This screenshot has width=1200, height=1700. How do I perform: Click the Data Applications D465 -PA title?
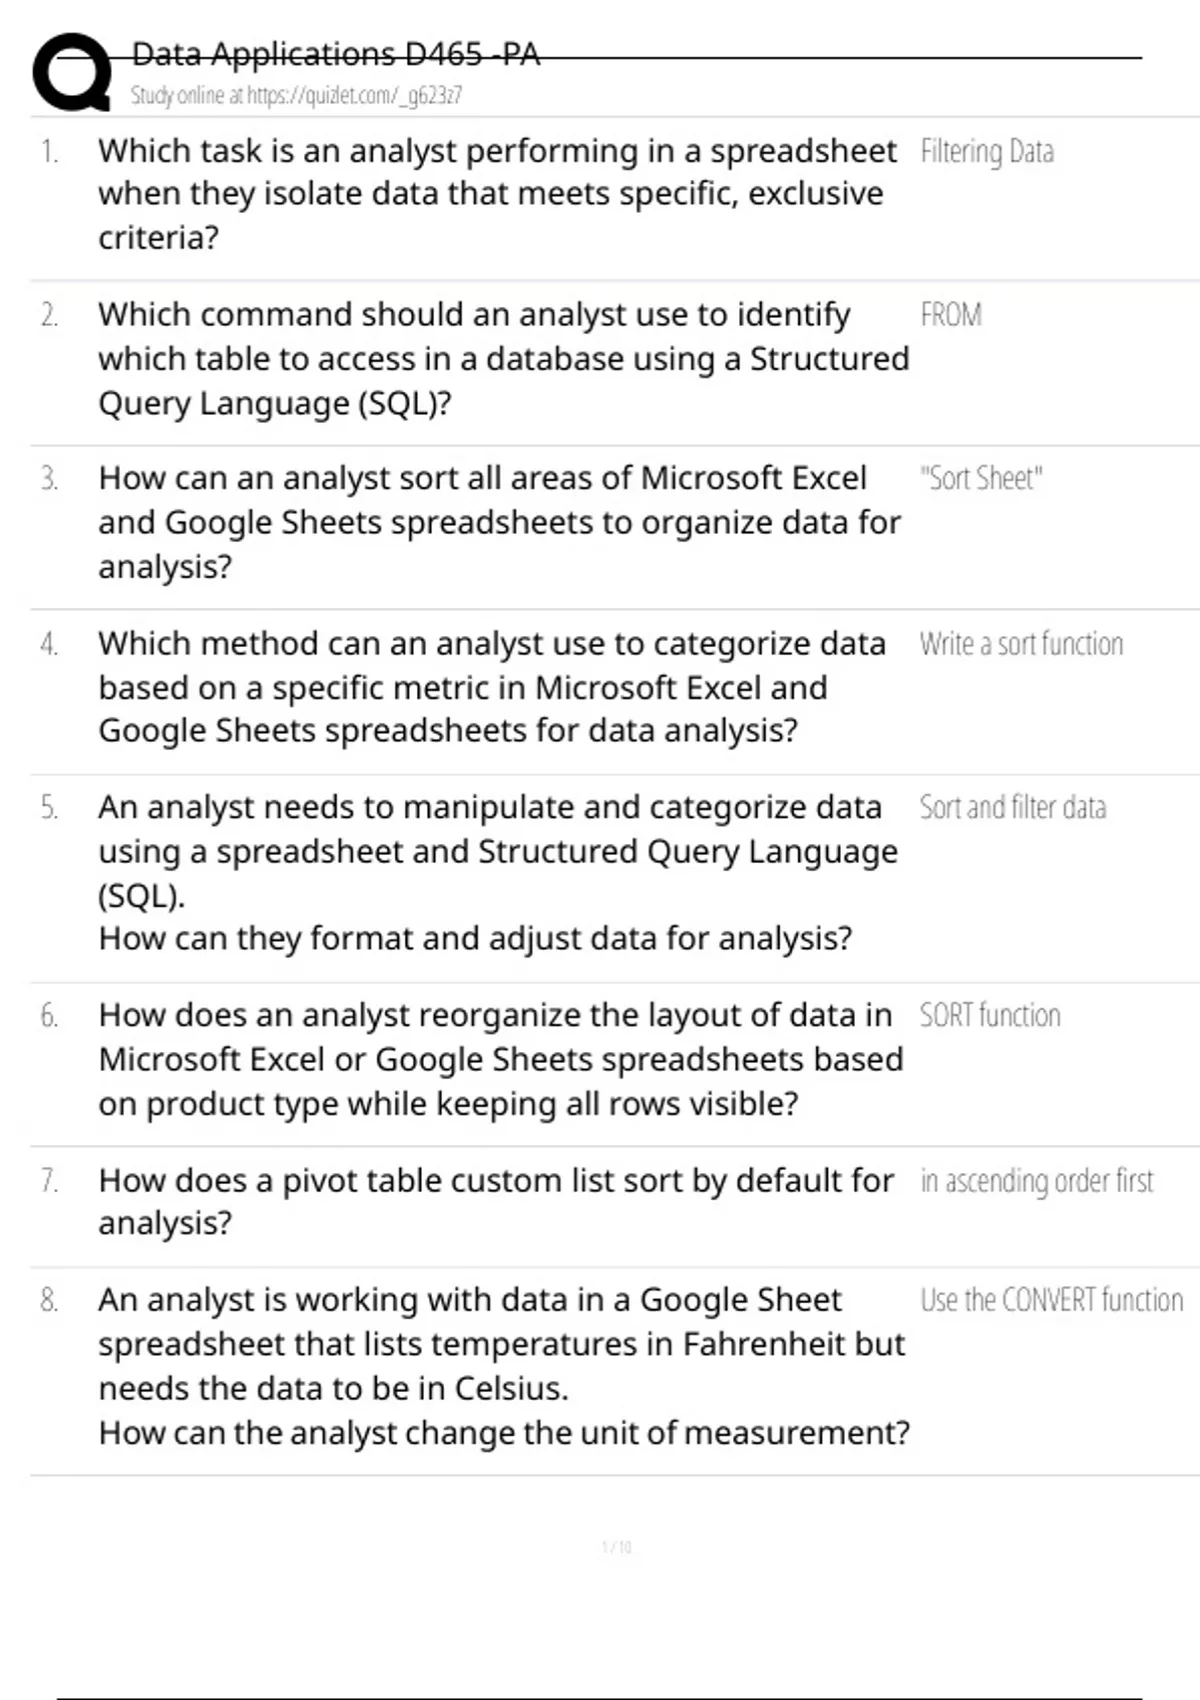click(336, 54)
